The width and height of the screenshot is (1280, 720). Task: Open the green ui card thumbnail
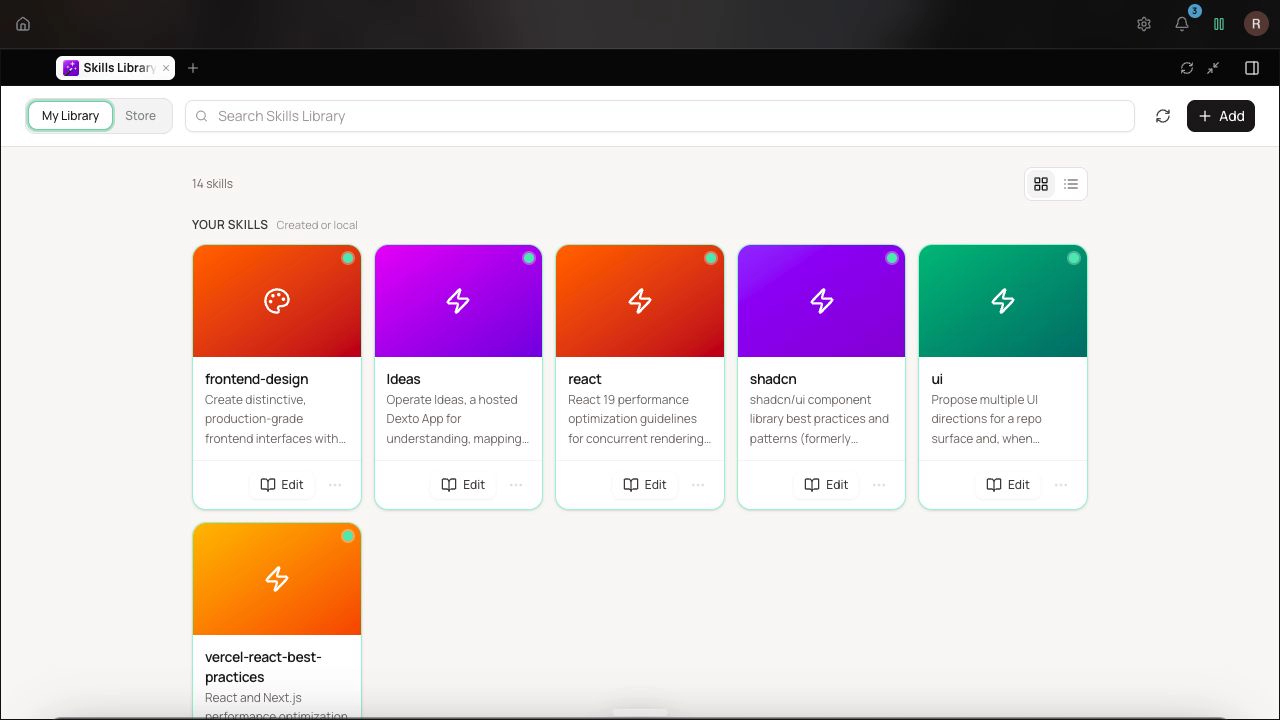(x=1003, y=301)
